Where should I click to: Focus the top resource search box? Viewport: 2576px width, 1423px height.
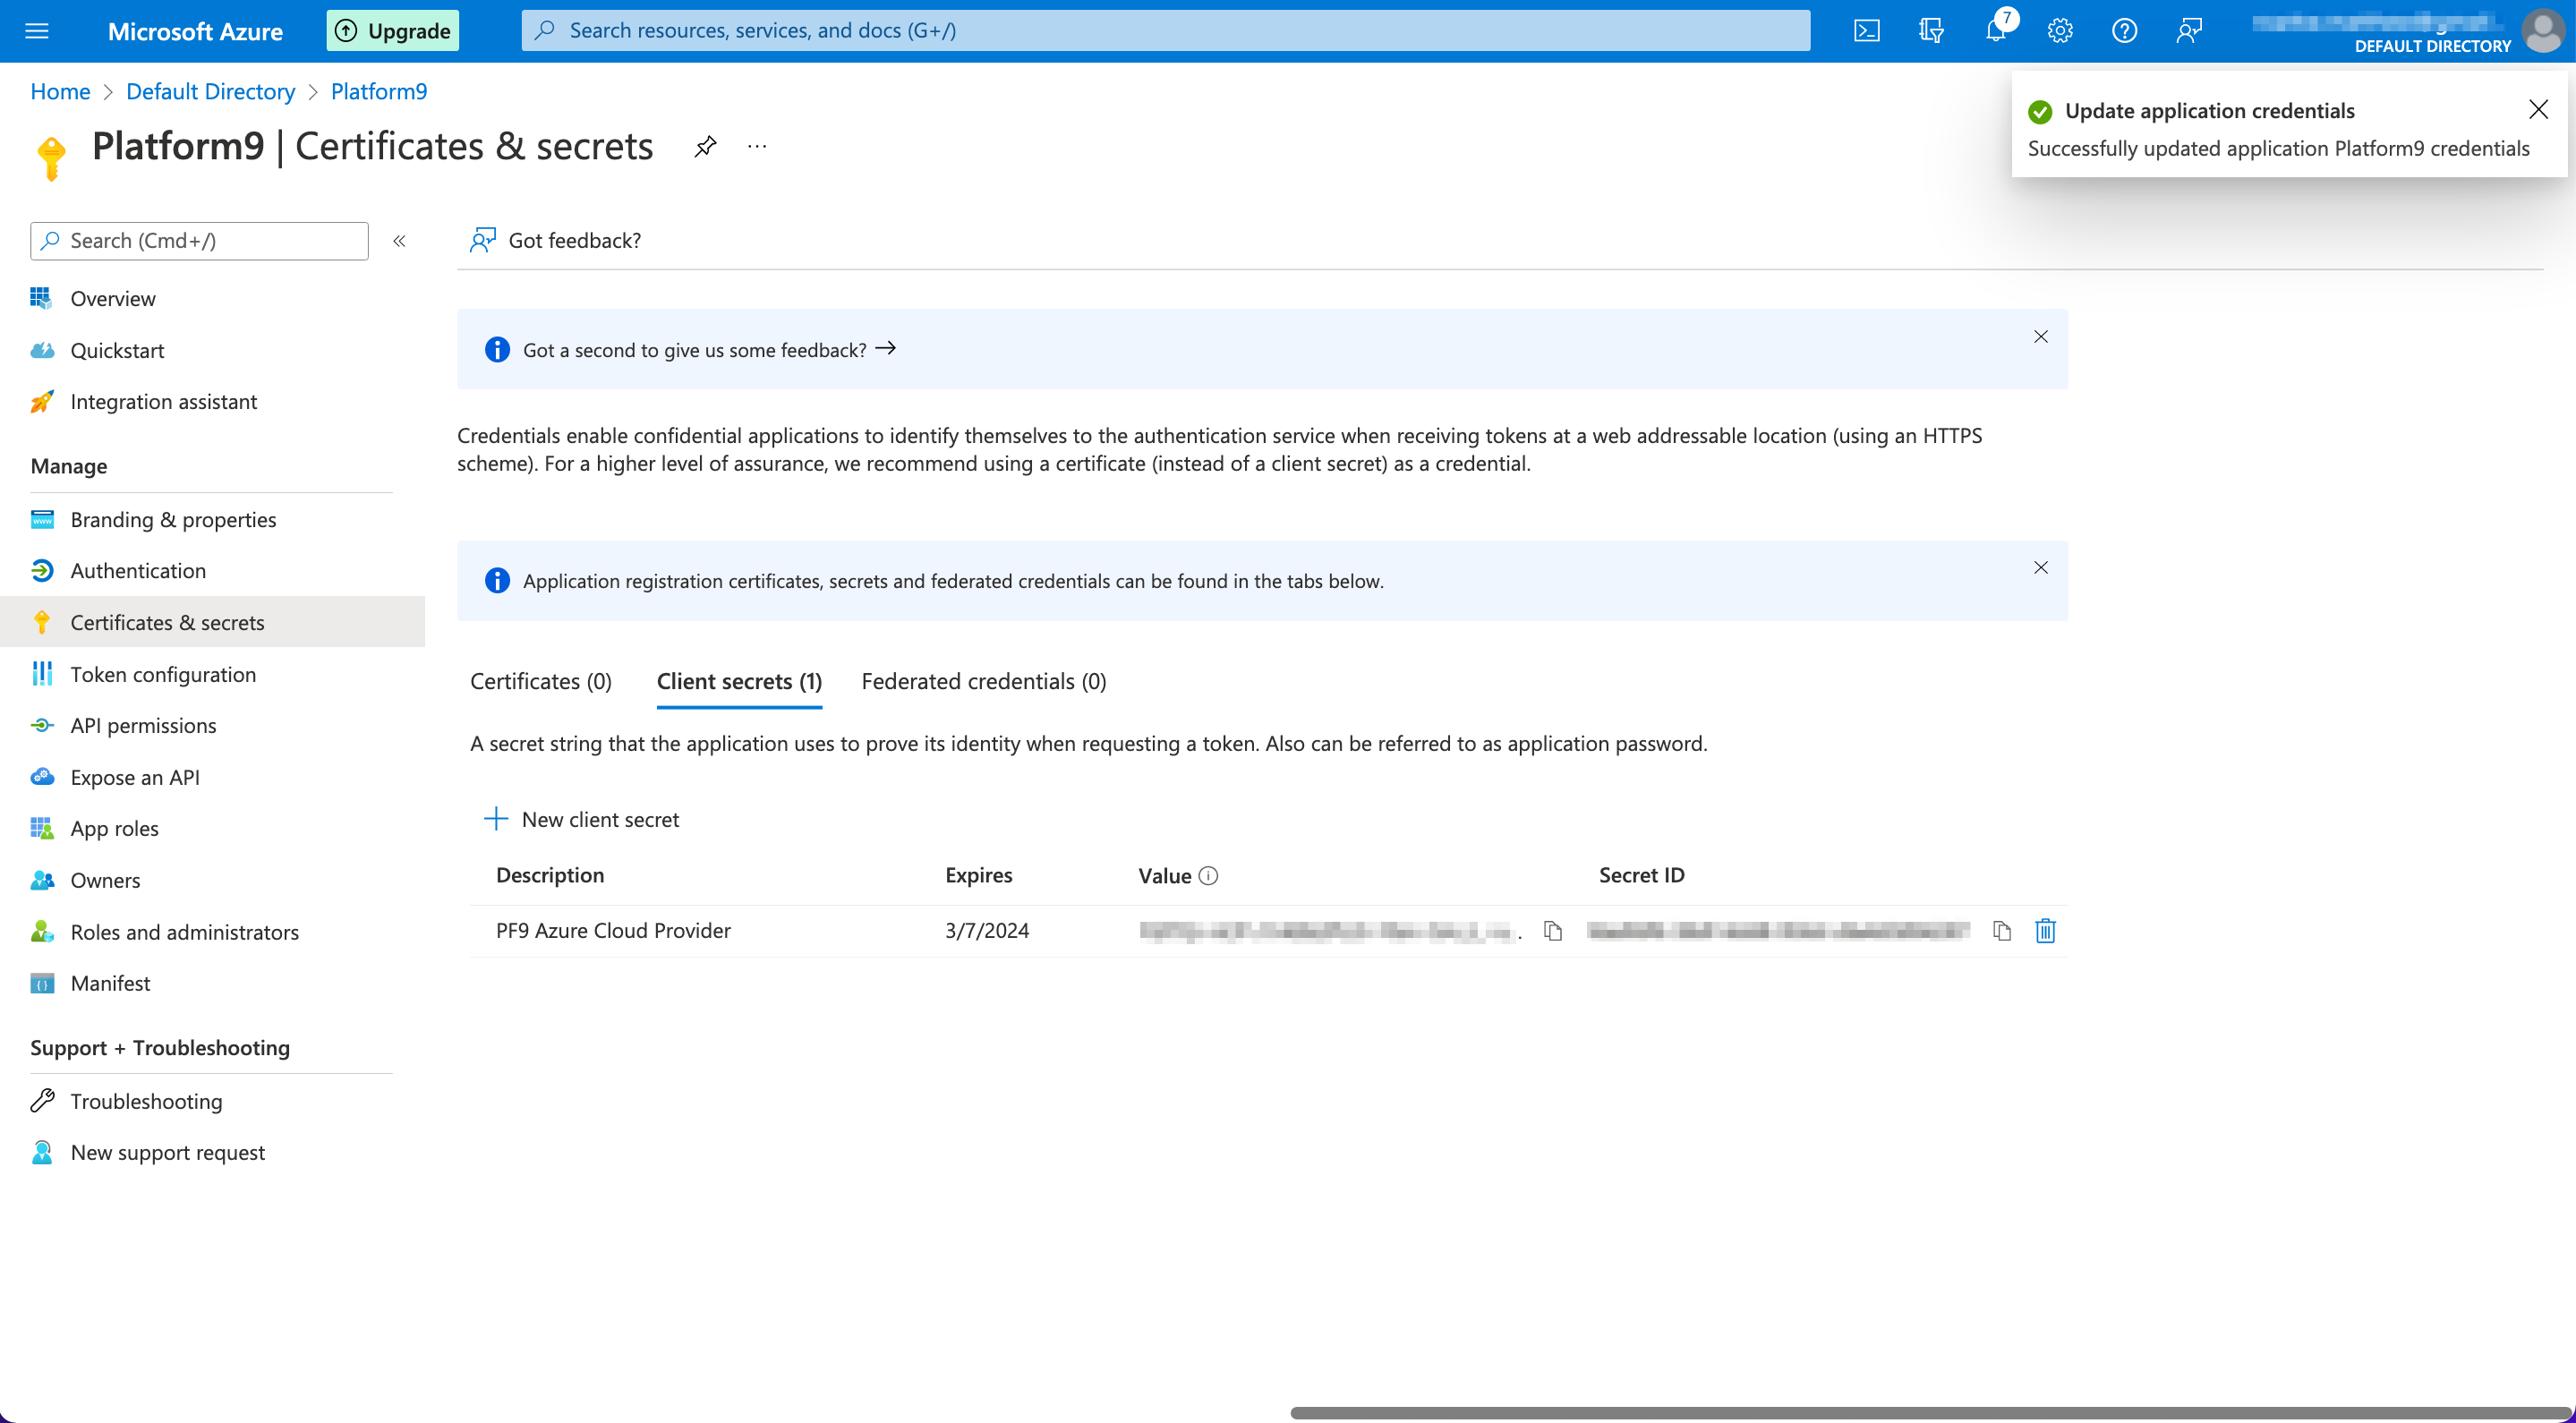pos(1165,30)
